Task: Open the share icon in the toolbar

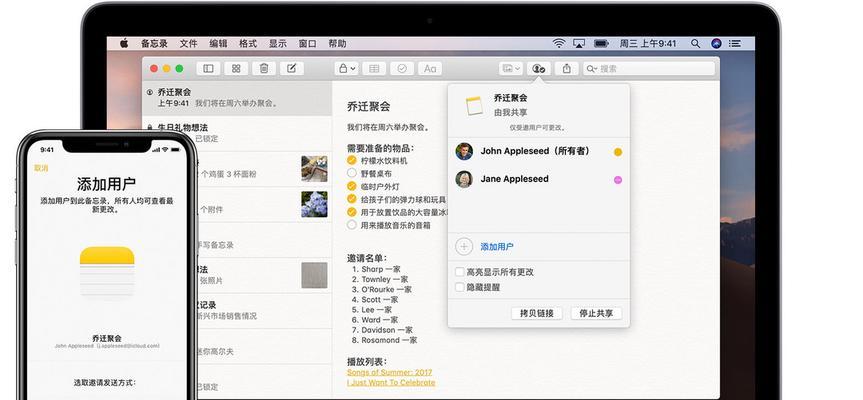Action: pyautogui.click(x=566, y=68)
